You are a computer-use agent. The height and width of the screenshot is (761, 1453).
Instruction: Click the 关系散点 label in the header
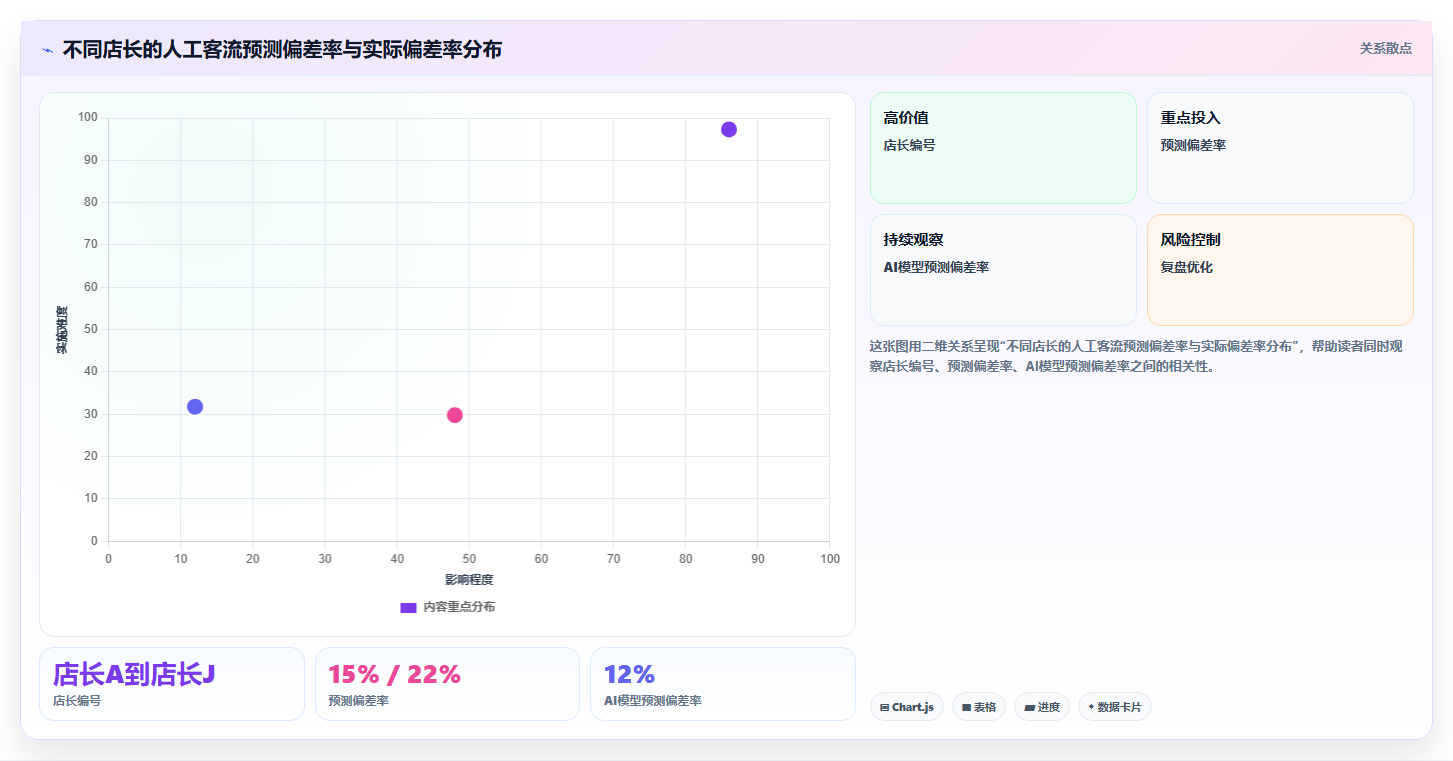1385,48
